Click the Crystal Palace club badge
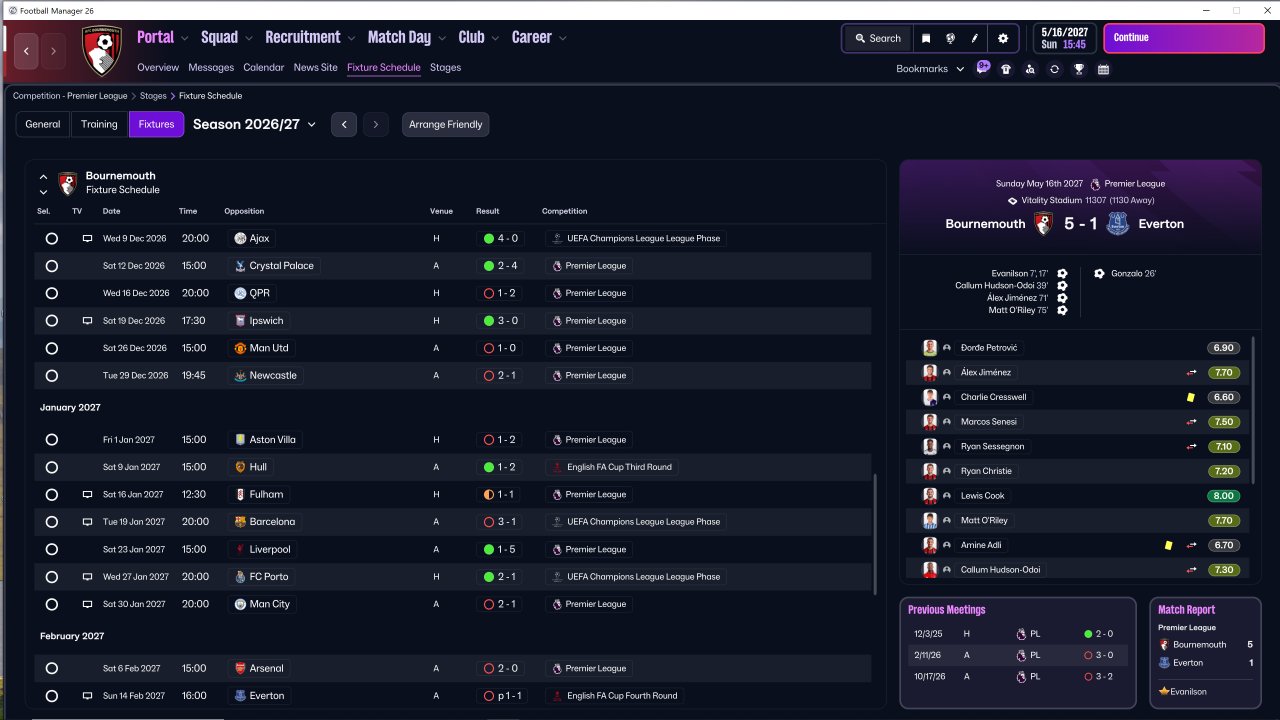The height and width of the screenshot is (720, 1280). point(239,266)
